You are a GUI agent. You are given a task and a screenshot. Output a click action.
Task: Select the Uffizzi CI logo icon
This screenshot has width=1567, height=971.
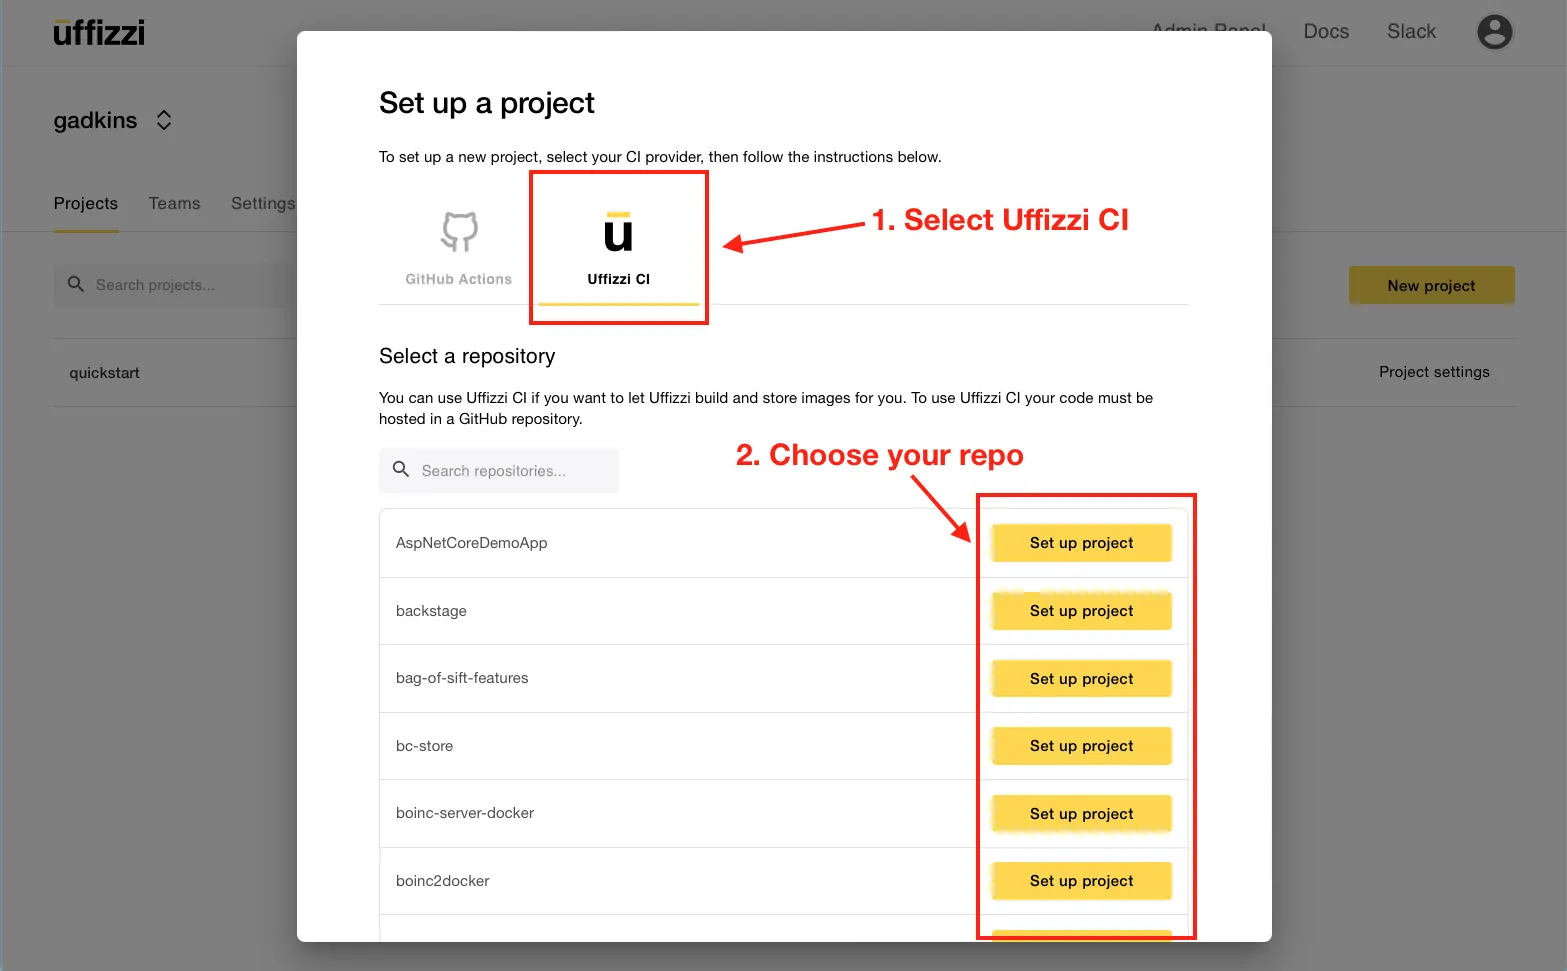[618, 232]
